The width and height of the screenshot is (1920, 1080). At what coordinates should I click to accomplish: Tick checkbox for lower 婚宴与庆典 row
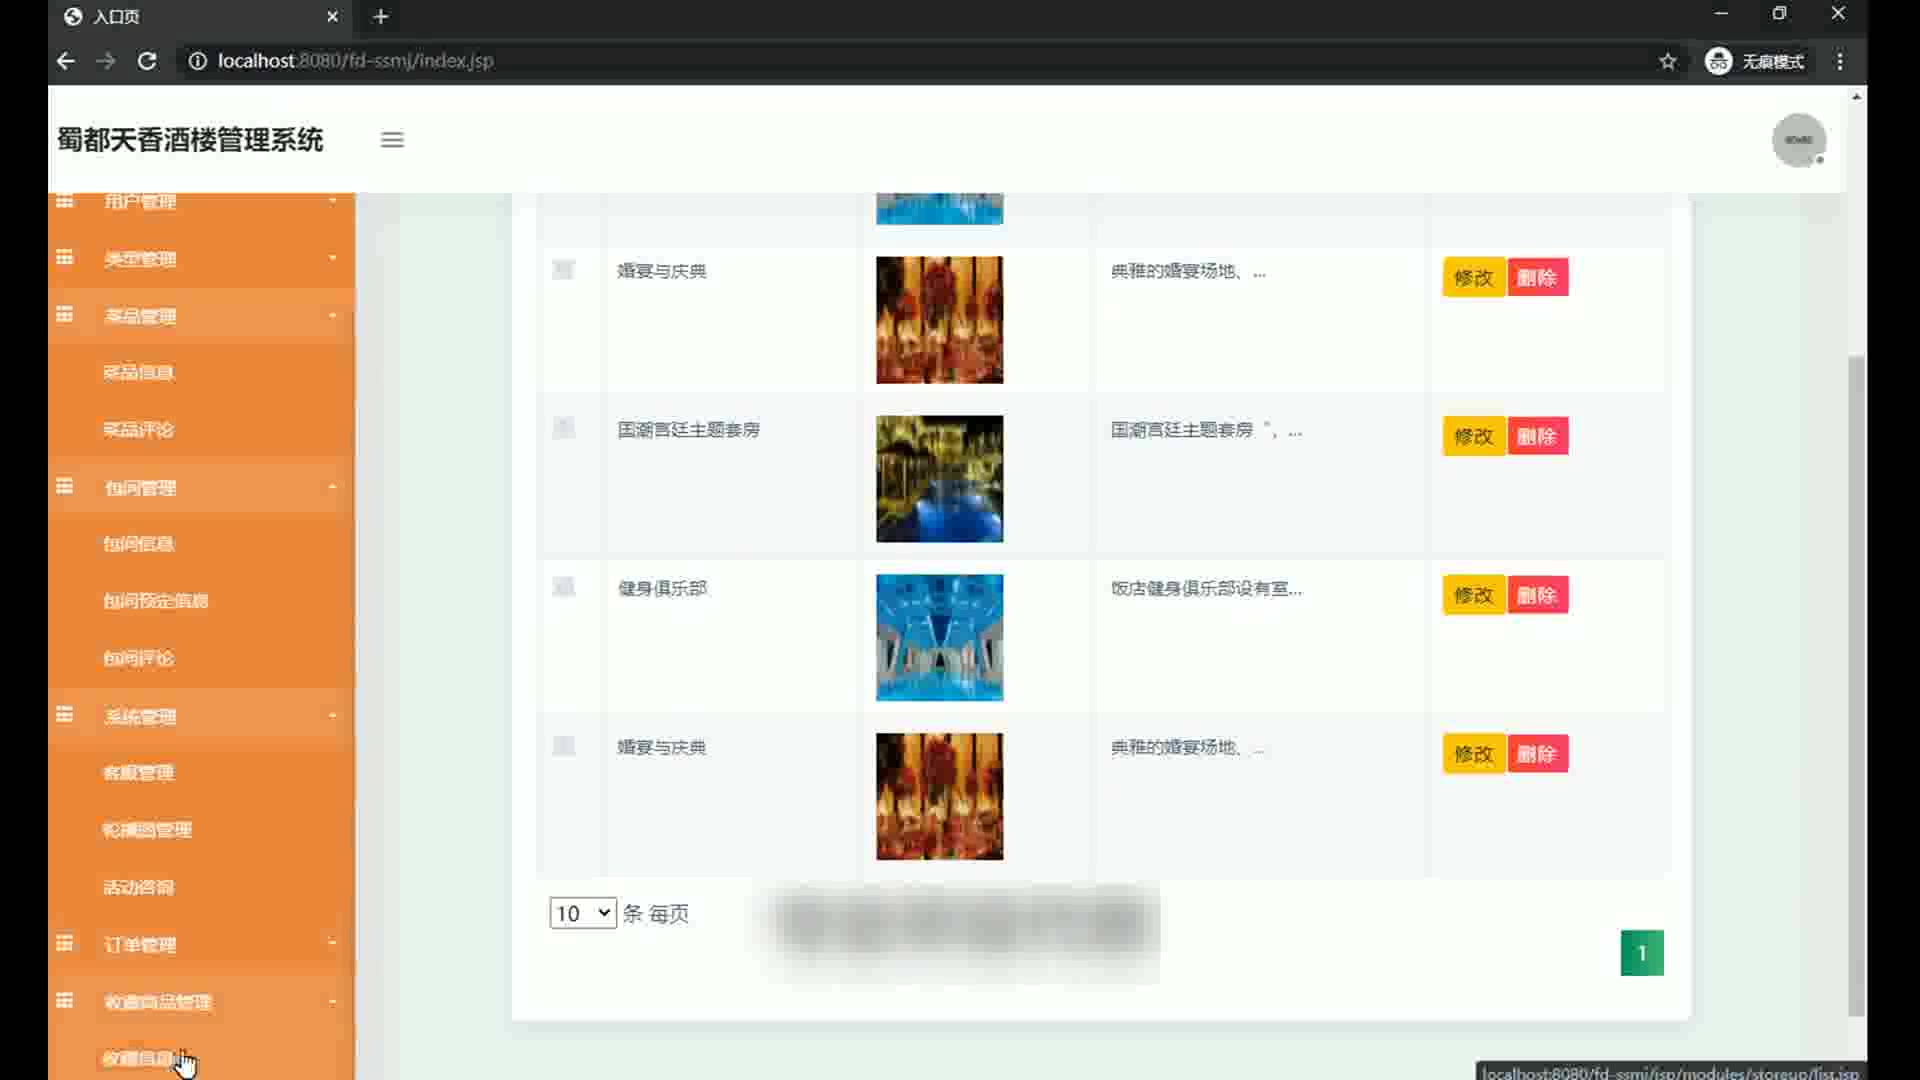coord(564,746)
